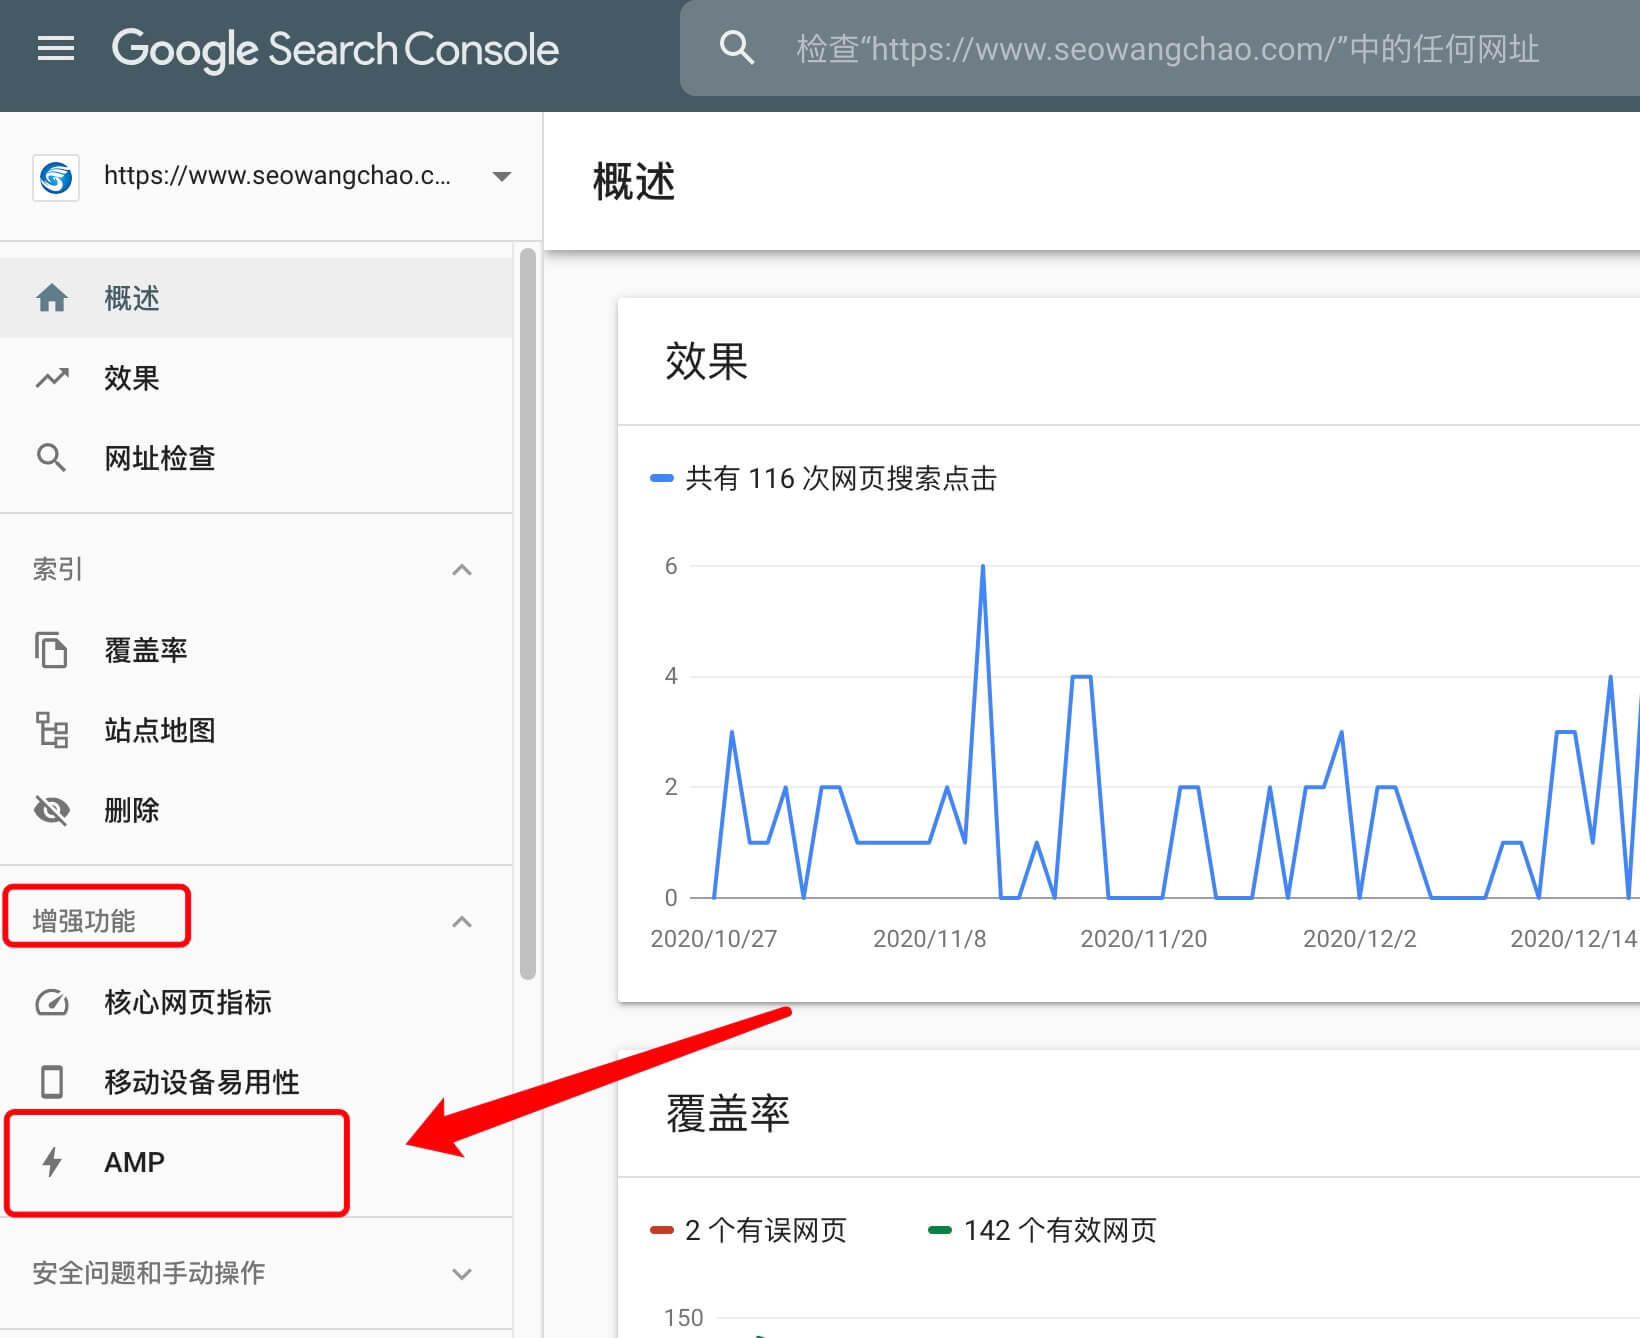Click the 索引 section header label
This screenshot has height=1338, width=1640.
58,569
